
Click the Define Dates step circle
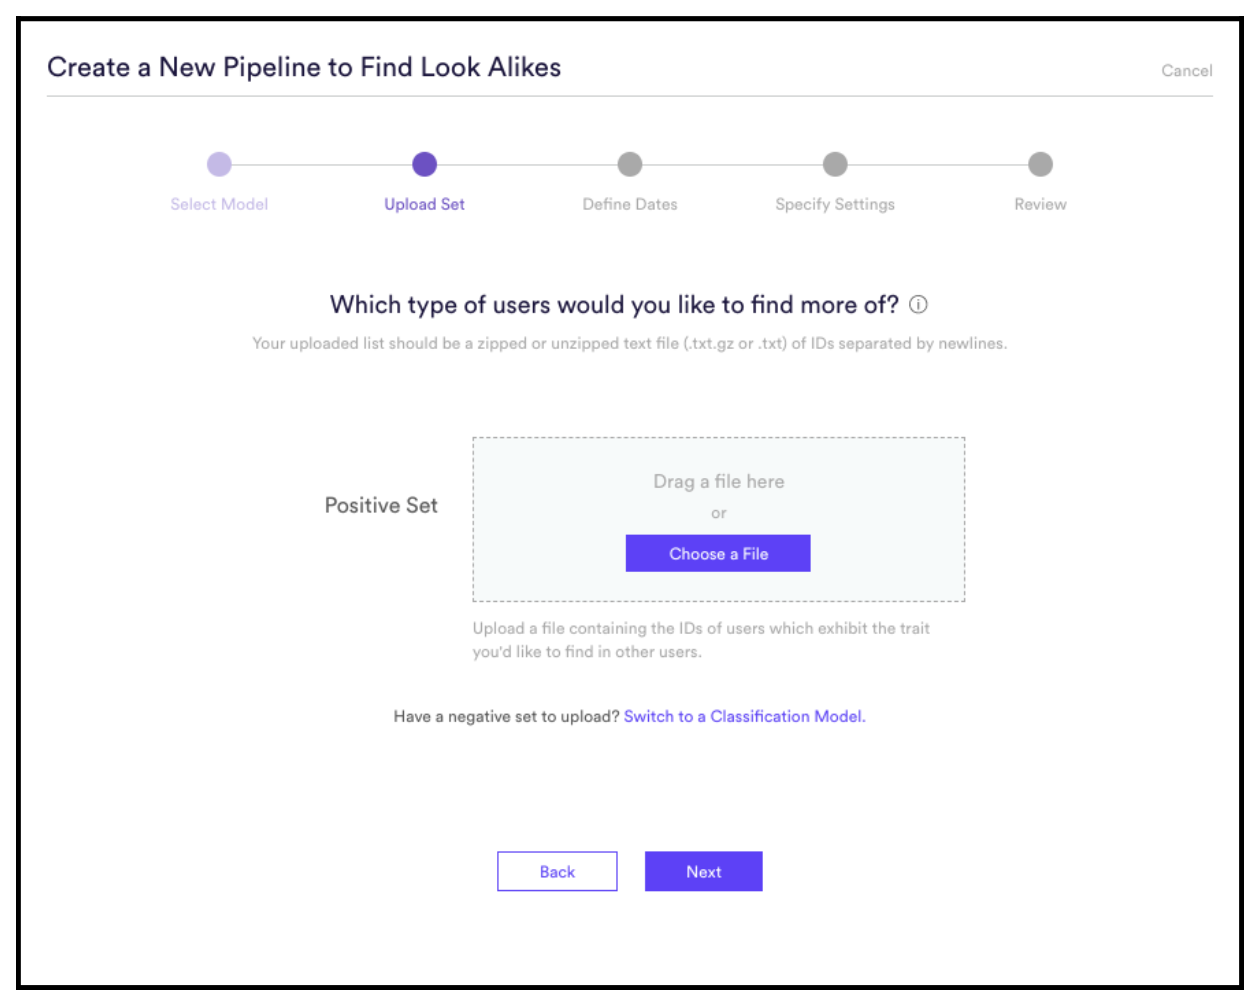(630, 164)
